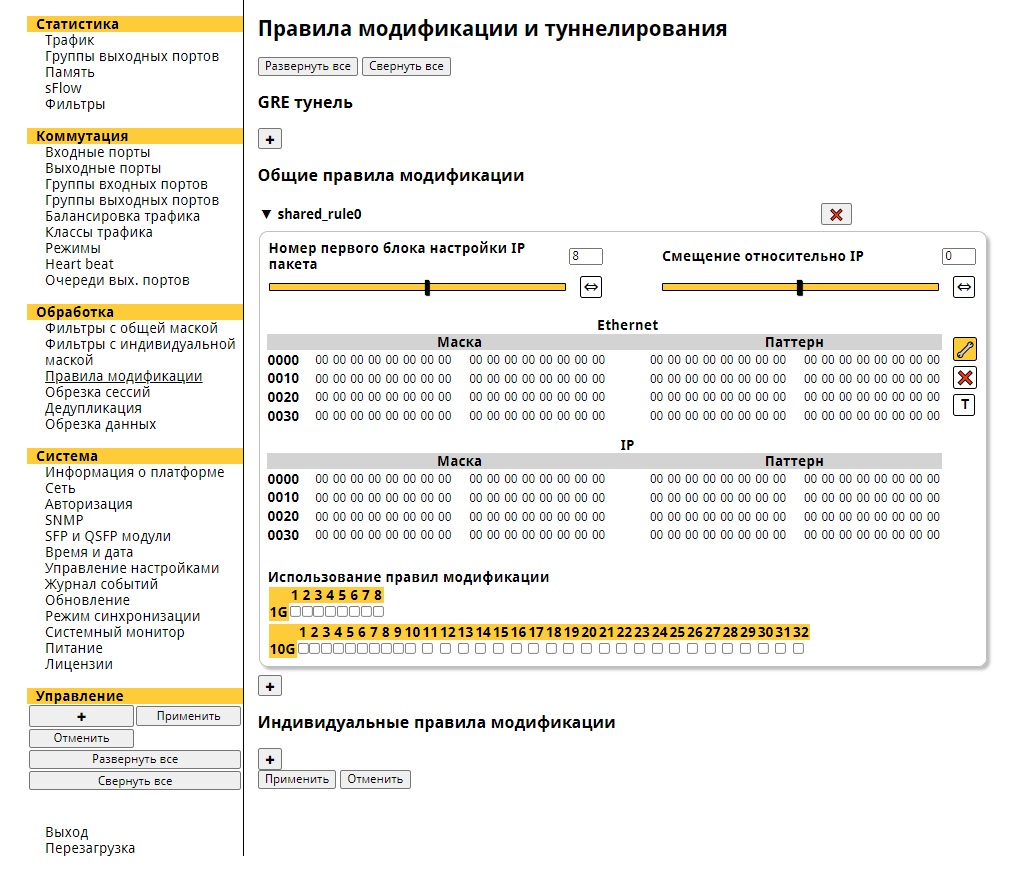
Task: Open the sFlow statistics page
Action: coord(63,88)
